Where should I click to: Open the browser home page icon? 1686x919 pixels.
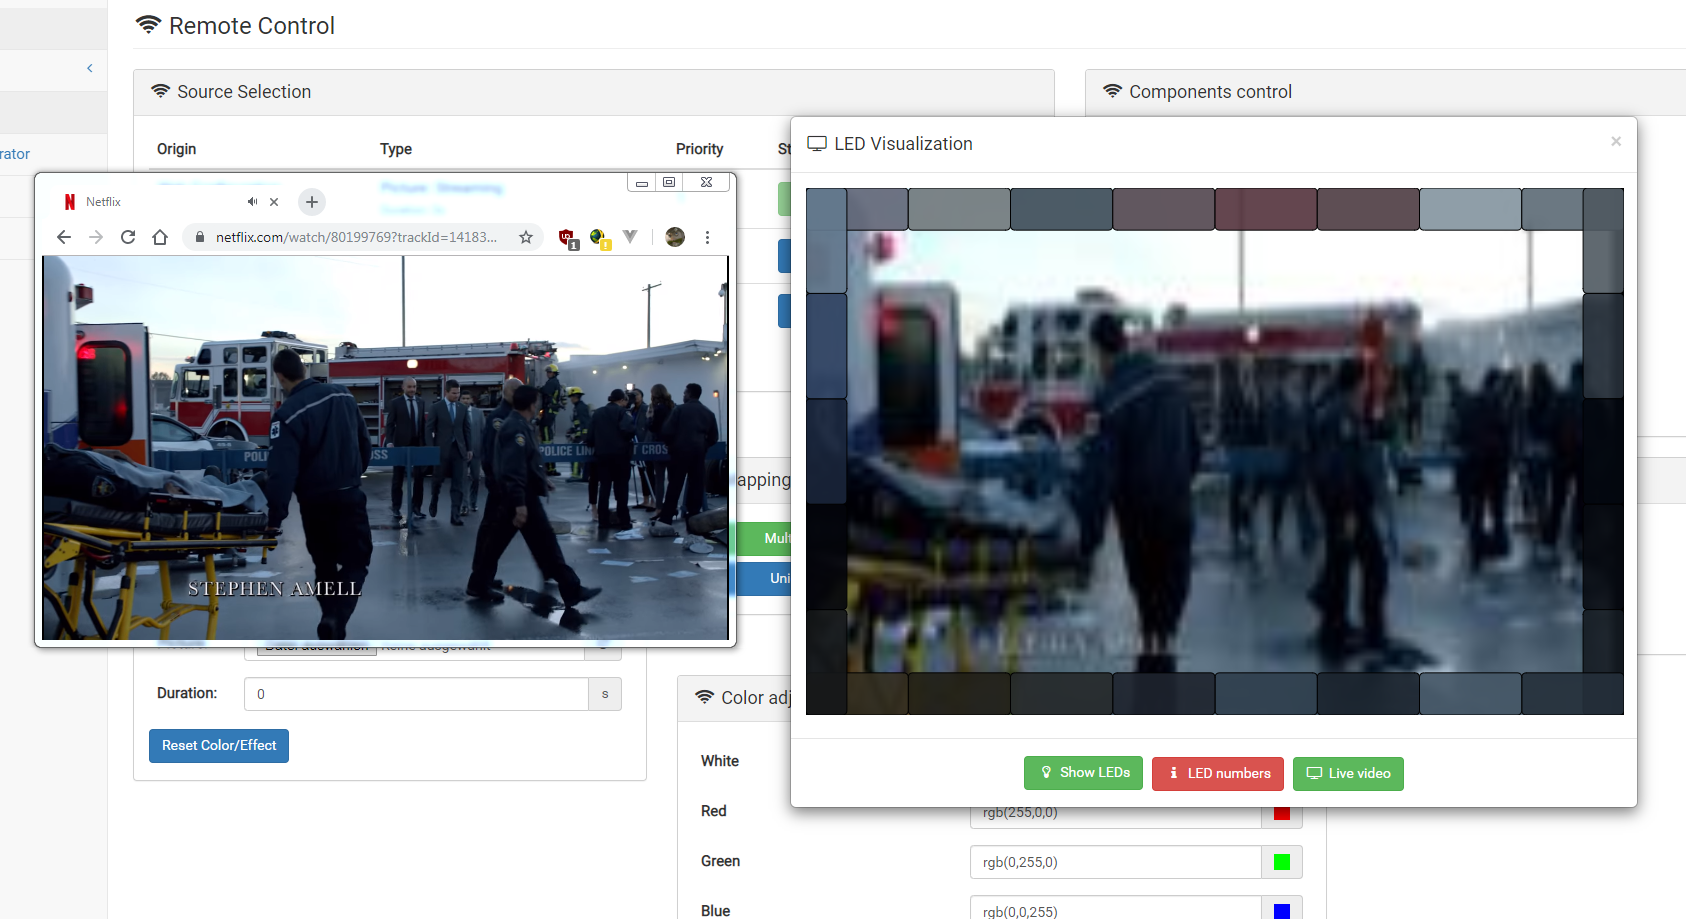[x=160, y=237]
